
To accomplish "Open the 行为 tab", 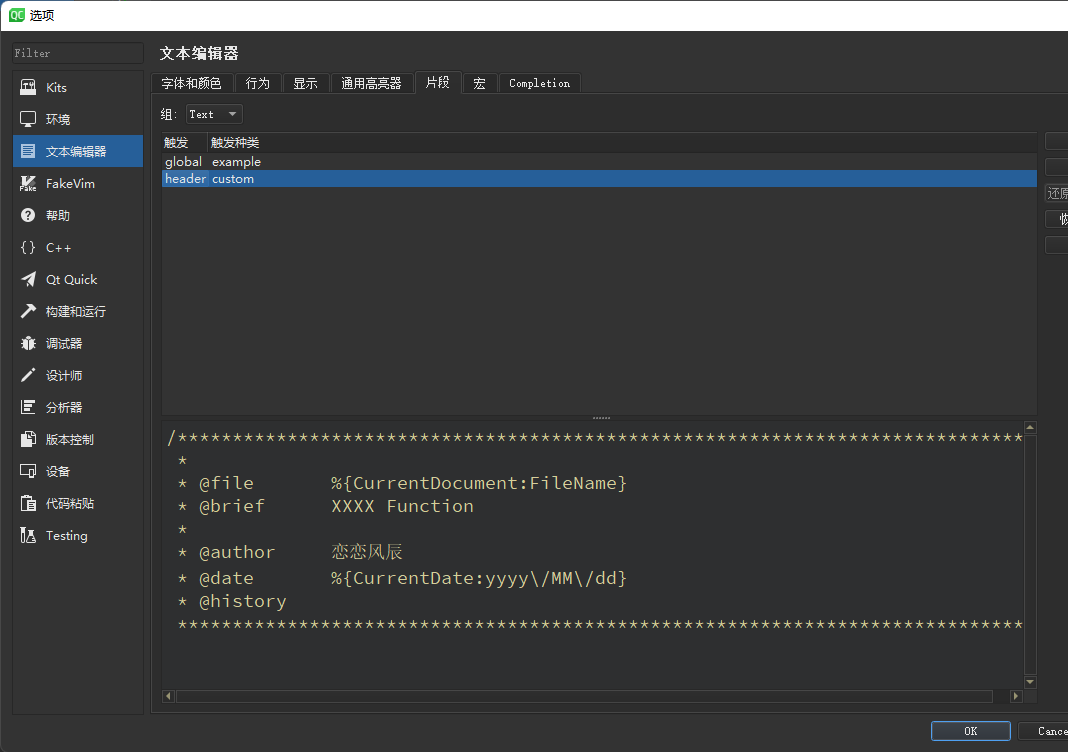I will pyautogui.click(x=257, y=83).
